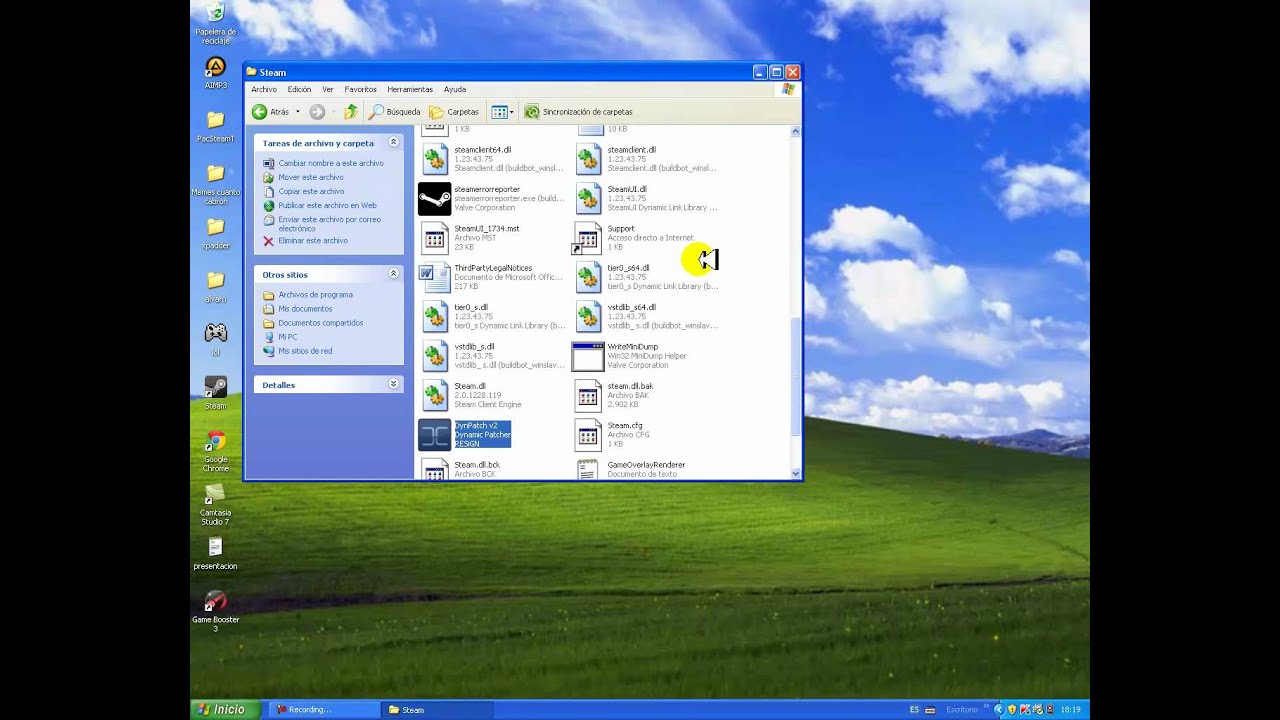Select steamclient.dll file icon
Viewport: 1280px width, 720px height.
pyautogui.click(x=588, y=159)
